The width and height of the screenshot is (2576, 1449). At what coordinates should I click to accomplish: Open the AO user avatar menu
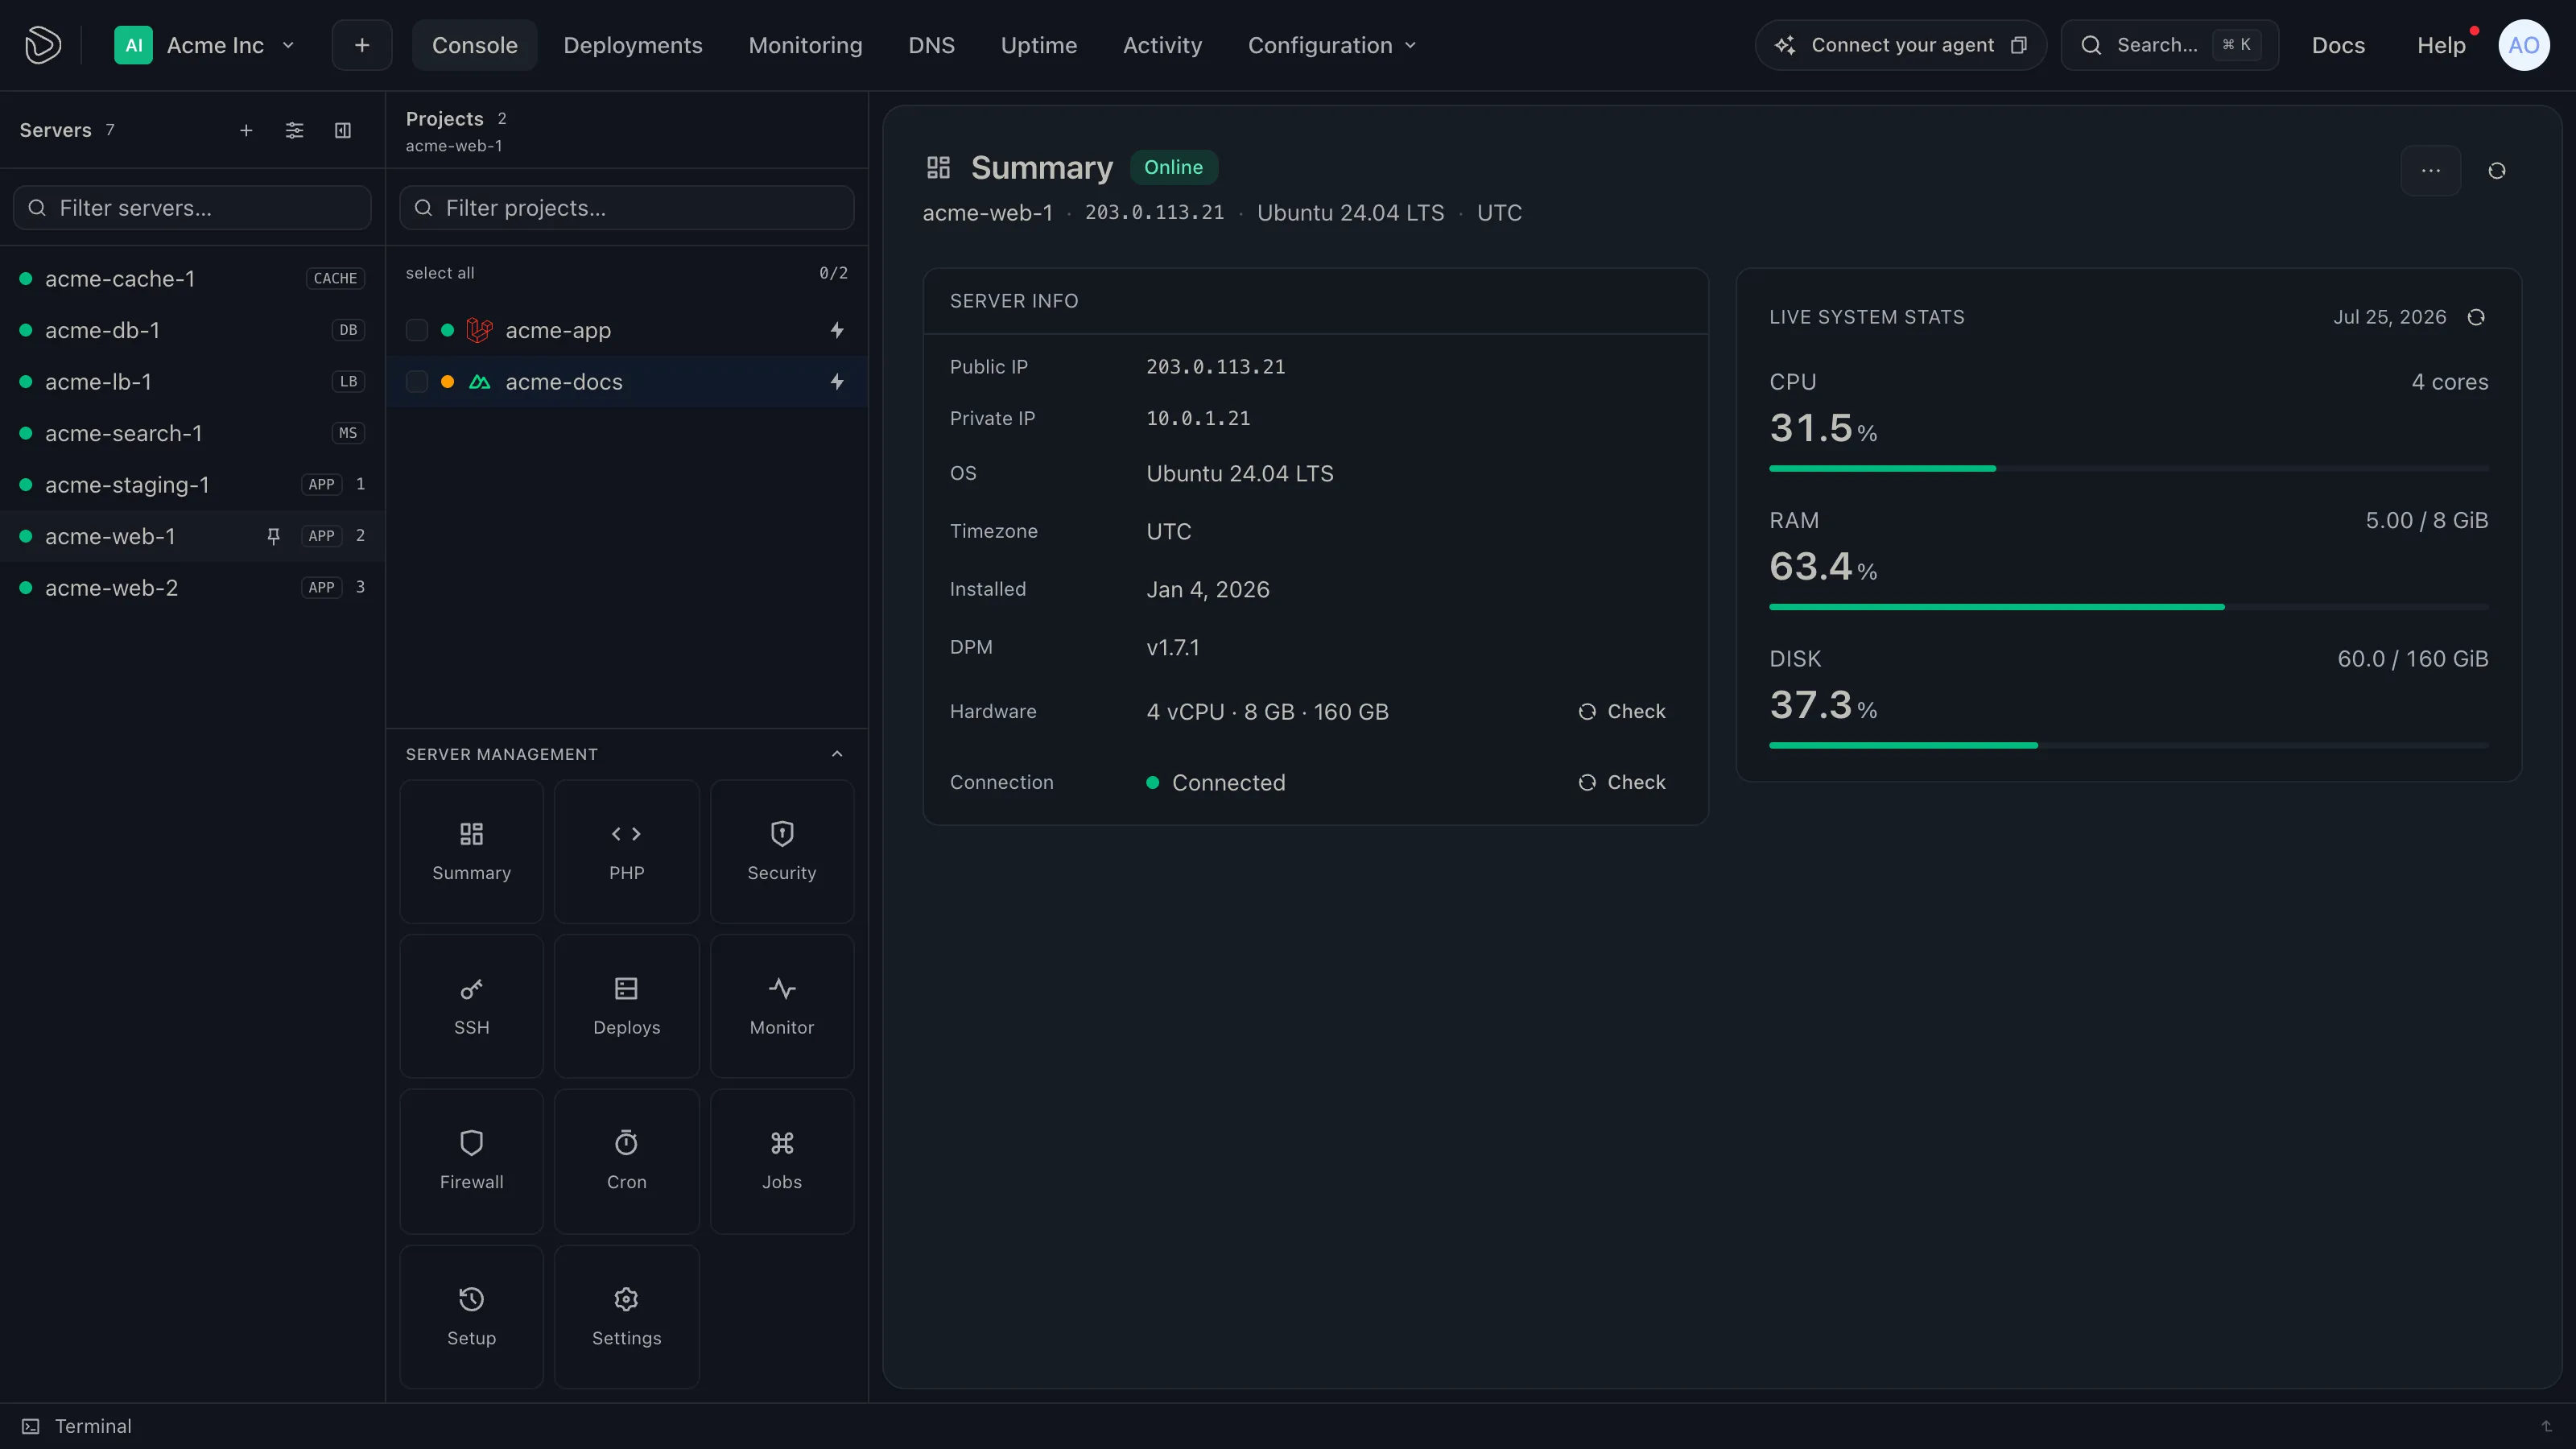(2523, 45)
